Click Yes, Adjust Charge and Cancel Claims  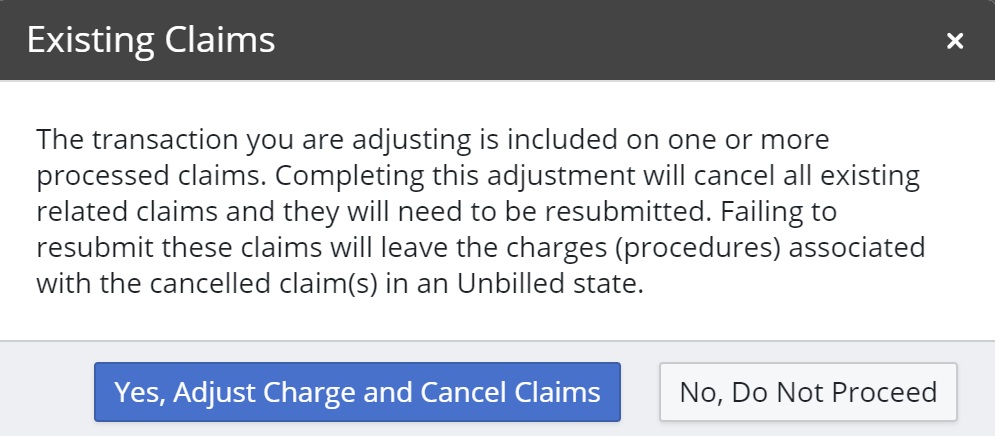(357, 391)
